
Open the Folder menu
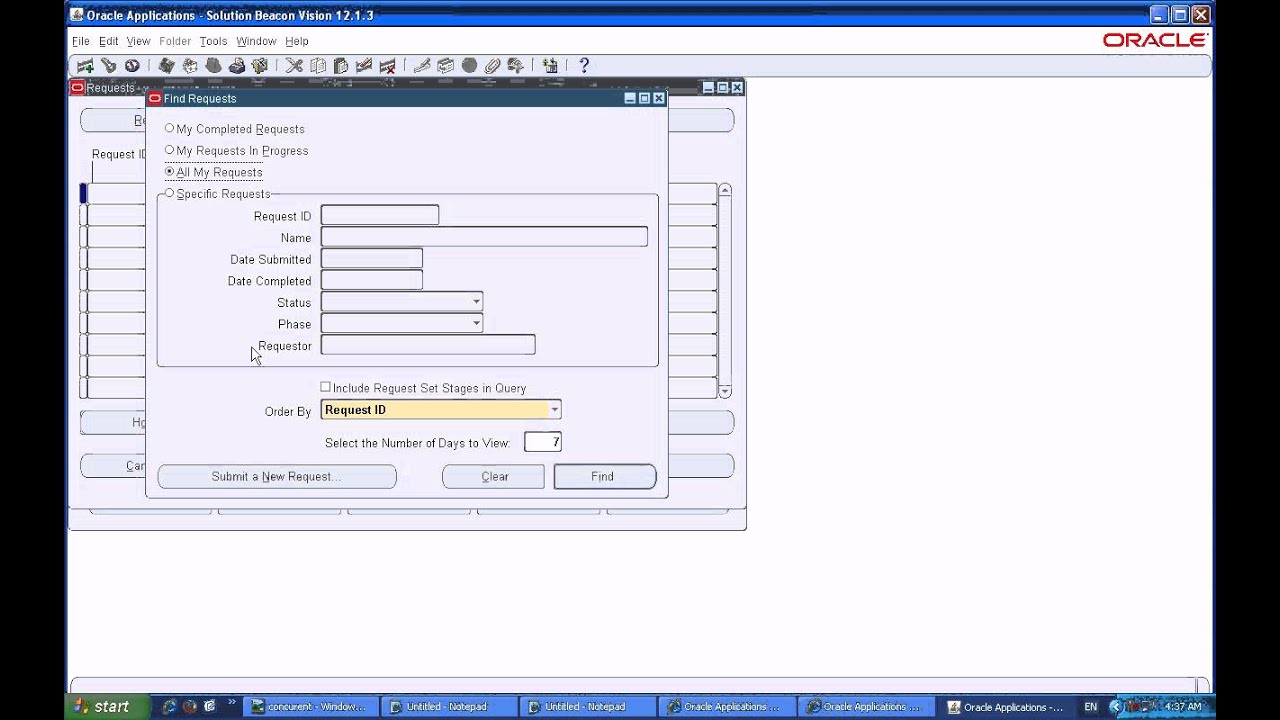coord(175,41)
